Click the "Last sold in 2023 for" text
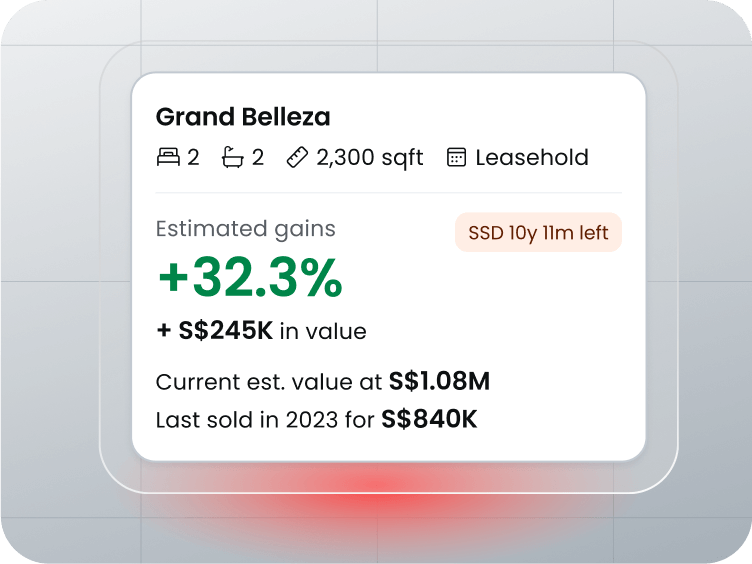752x564 pixels. [x=265, y=420]
